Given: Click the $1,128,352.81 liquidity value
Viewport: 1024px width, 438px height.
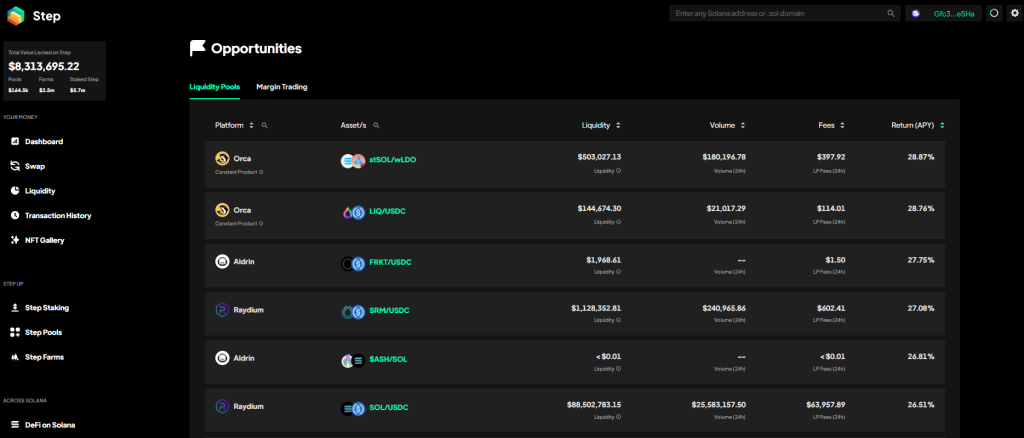Looking at the screenshot, I should 596,308.
